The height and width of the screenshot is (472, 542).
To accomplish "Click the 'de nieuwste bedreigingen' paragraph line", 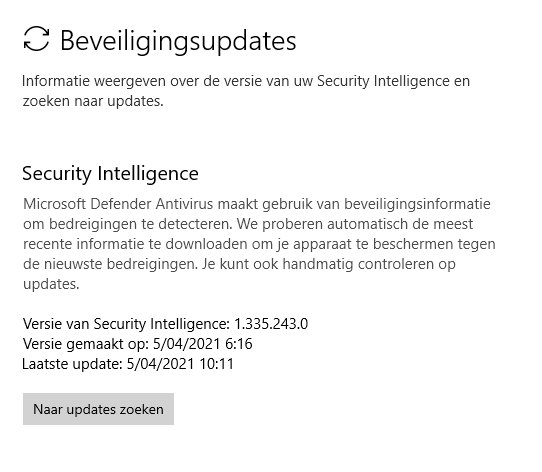I will click(x=239, y=265).
